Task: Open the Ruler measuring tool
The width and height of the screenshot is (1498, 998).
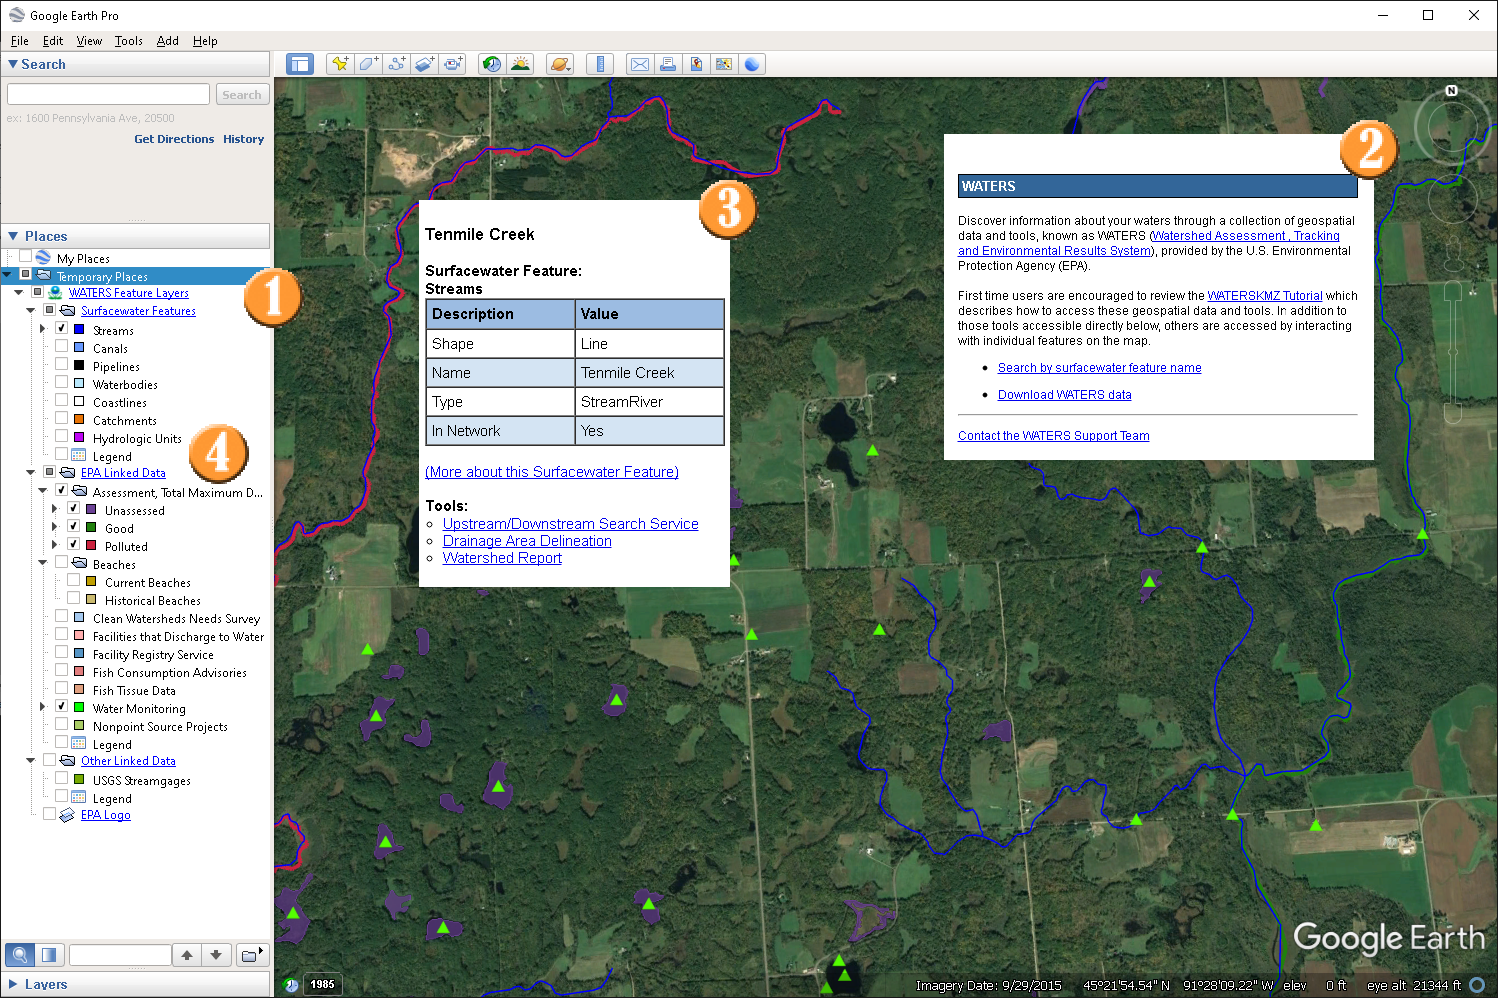Action: point(600,64)
